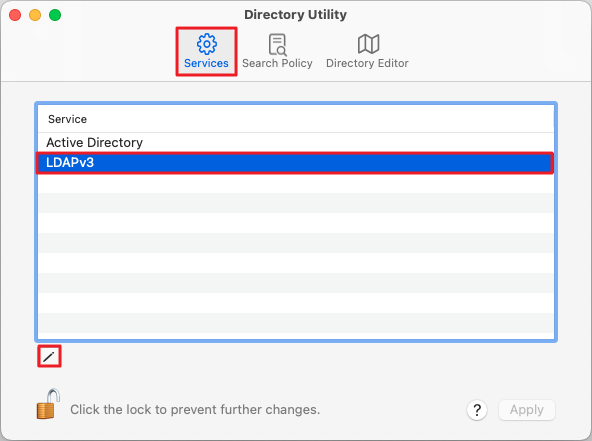Click the Services text label in the toolbar
Image resolution: width=592 pixels, height=441 pixels.
206,63
